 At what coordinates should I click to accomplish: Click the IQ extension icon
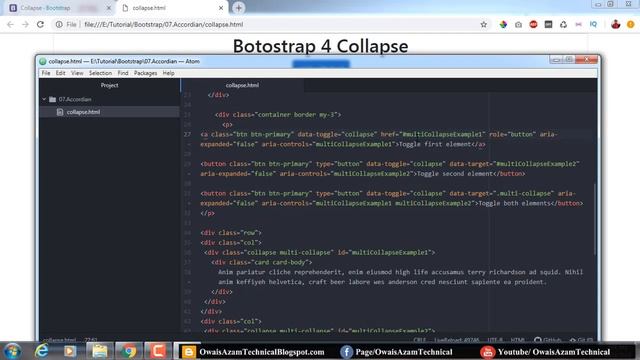(593, 24)
